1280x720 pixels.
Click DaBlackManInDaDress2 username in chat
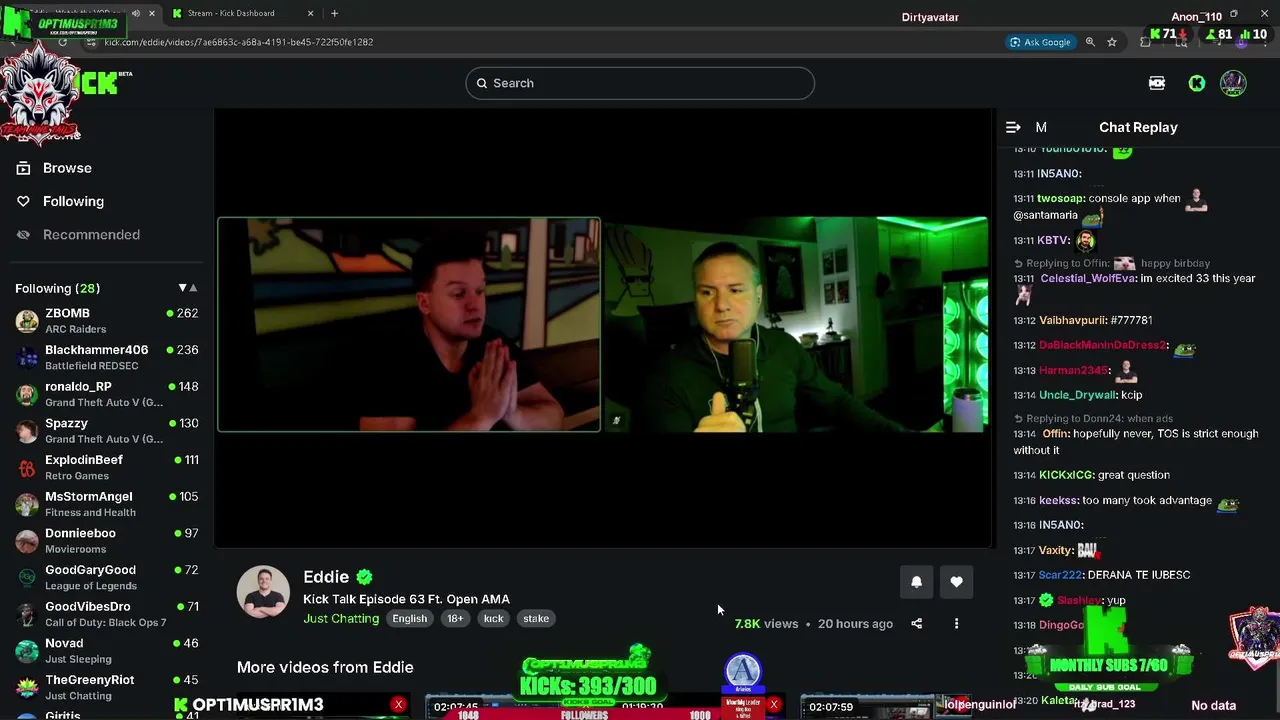click(1102, 345)
